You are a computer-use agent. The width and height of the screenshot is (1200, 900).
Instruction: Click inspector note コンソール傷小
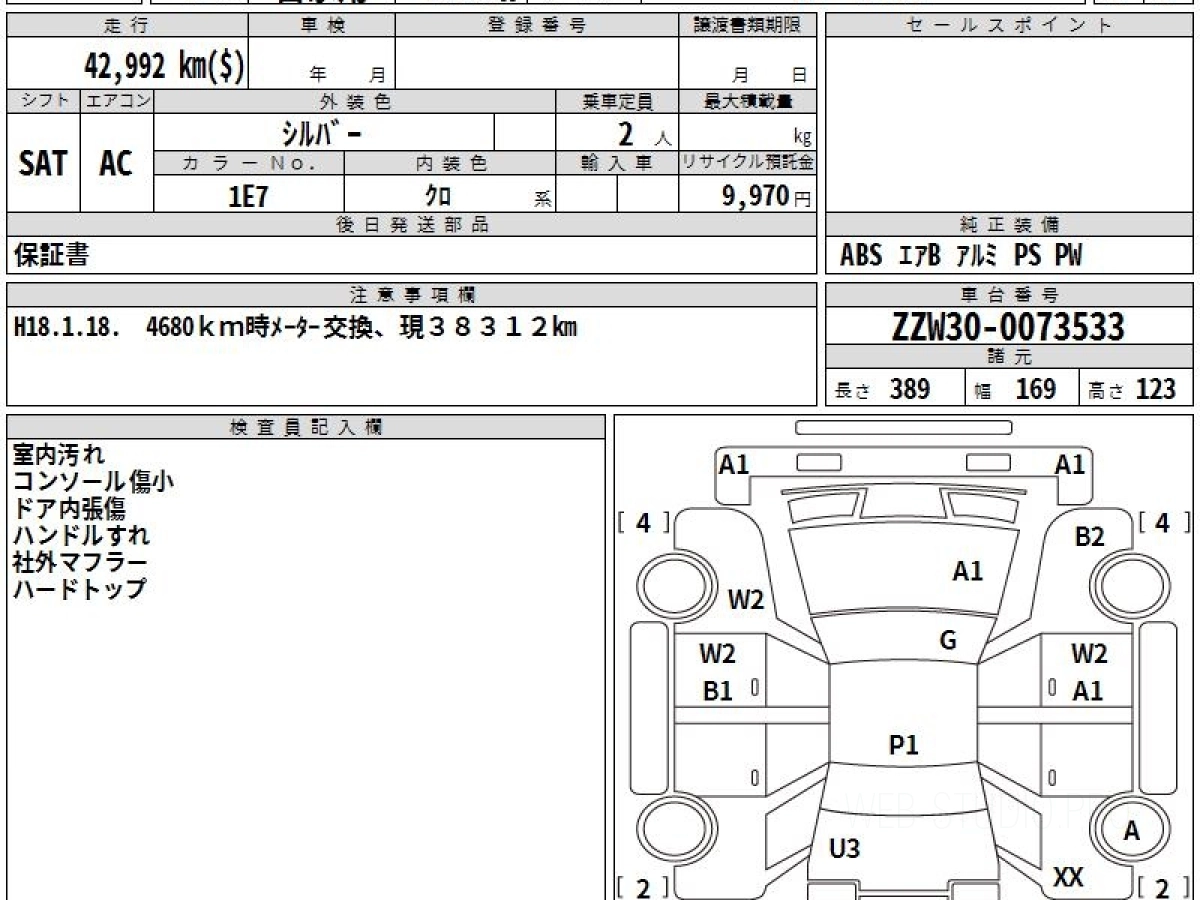coord(93,481)
